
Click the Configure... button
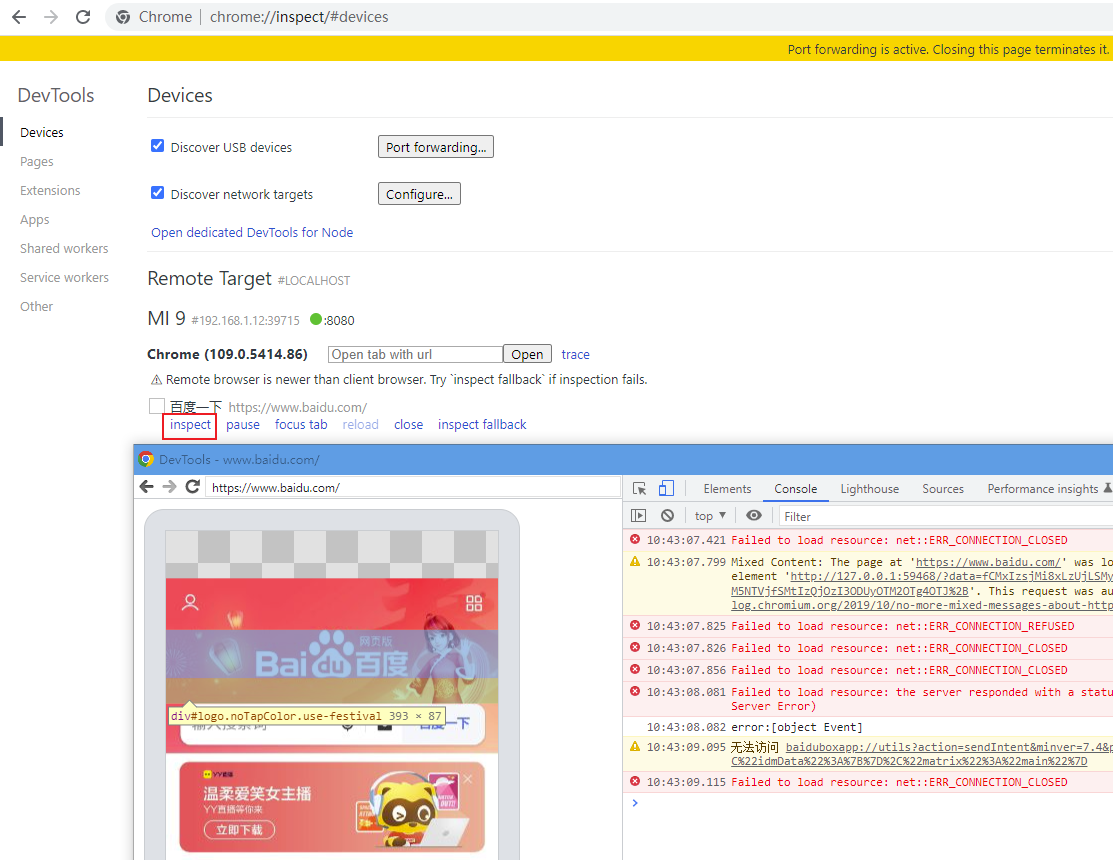click(x=420, y=194)
